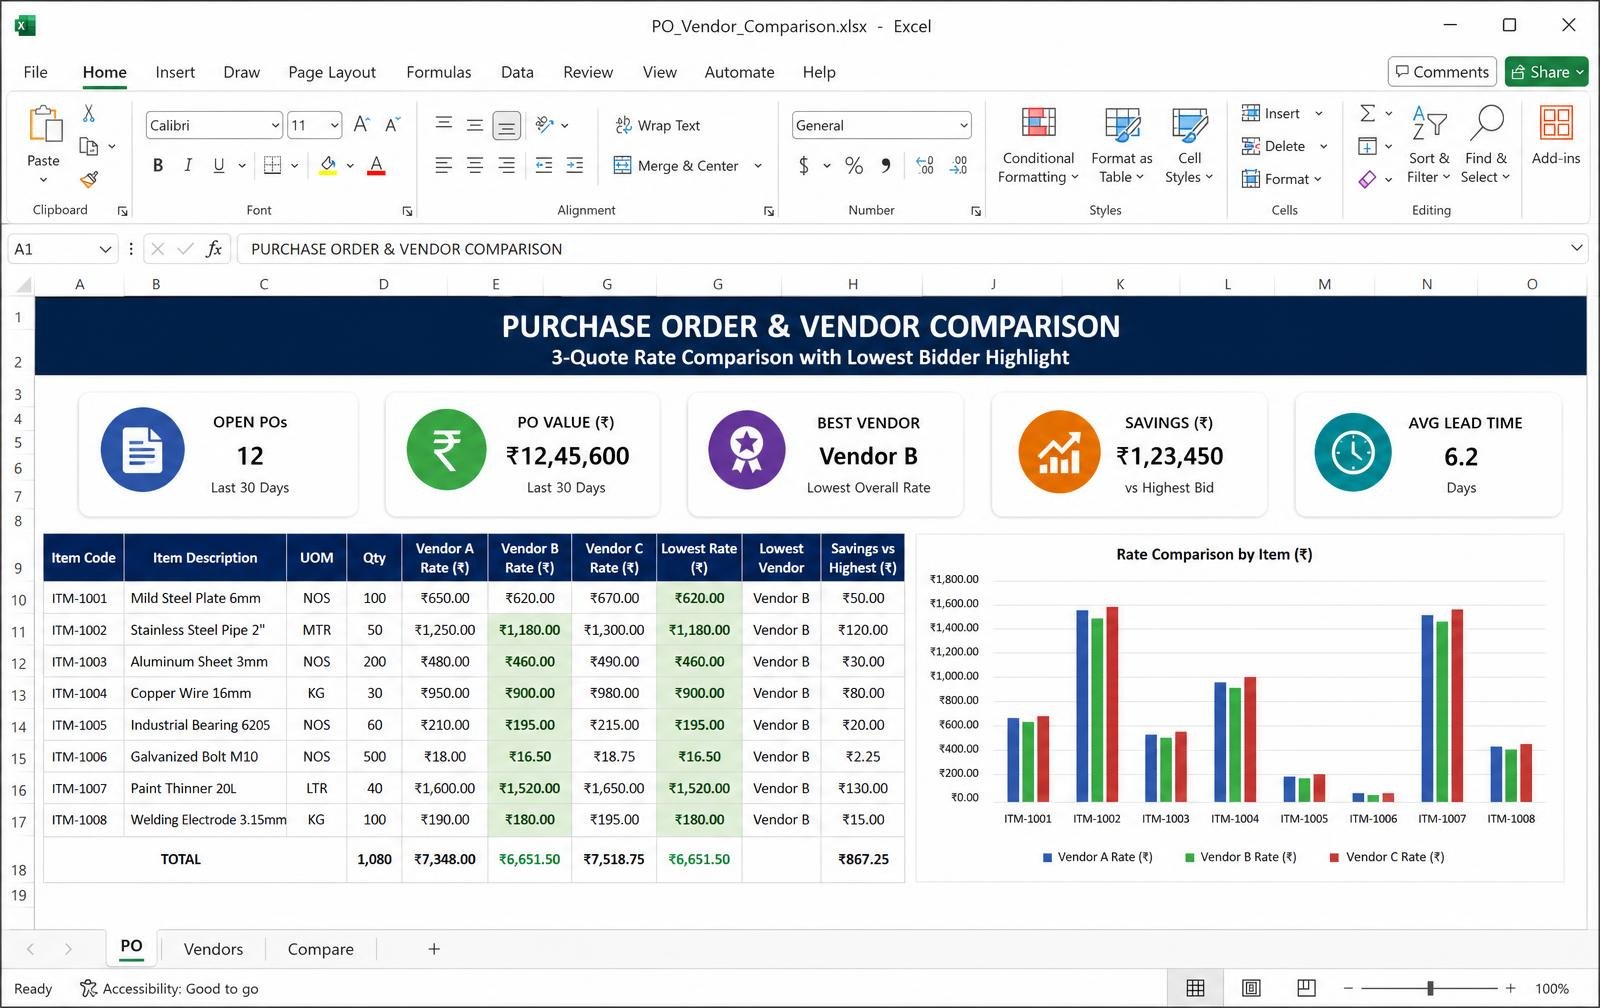Viewport: 1600px width, 1008px height.
Task: Toggle Align Left
Action: [444, 165]
